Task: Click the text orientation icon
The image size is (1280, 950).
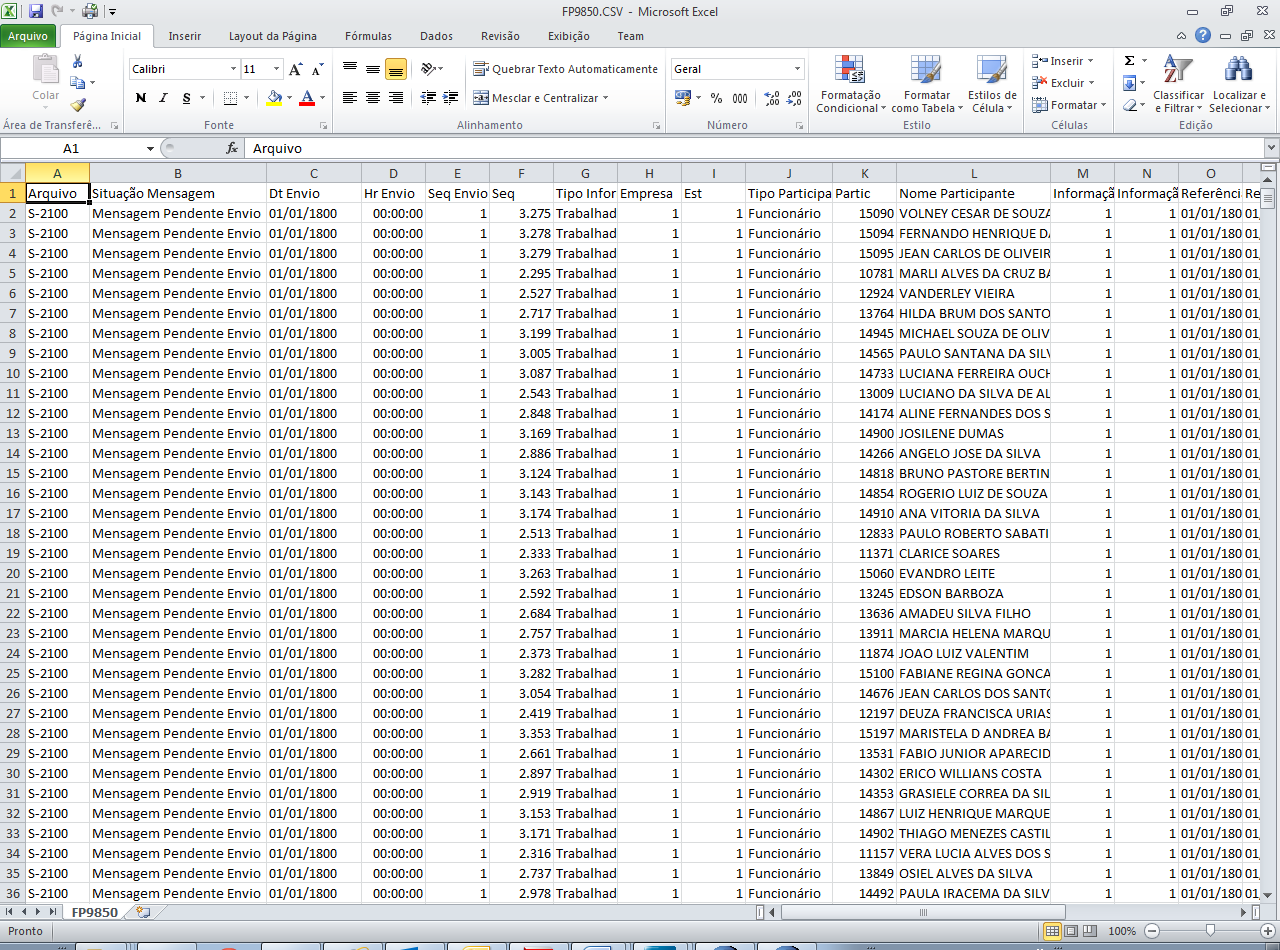Action: click(x=428, y=69)
